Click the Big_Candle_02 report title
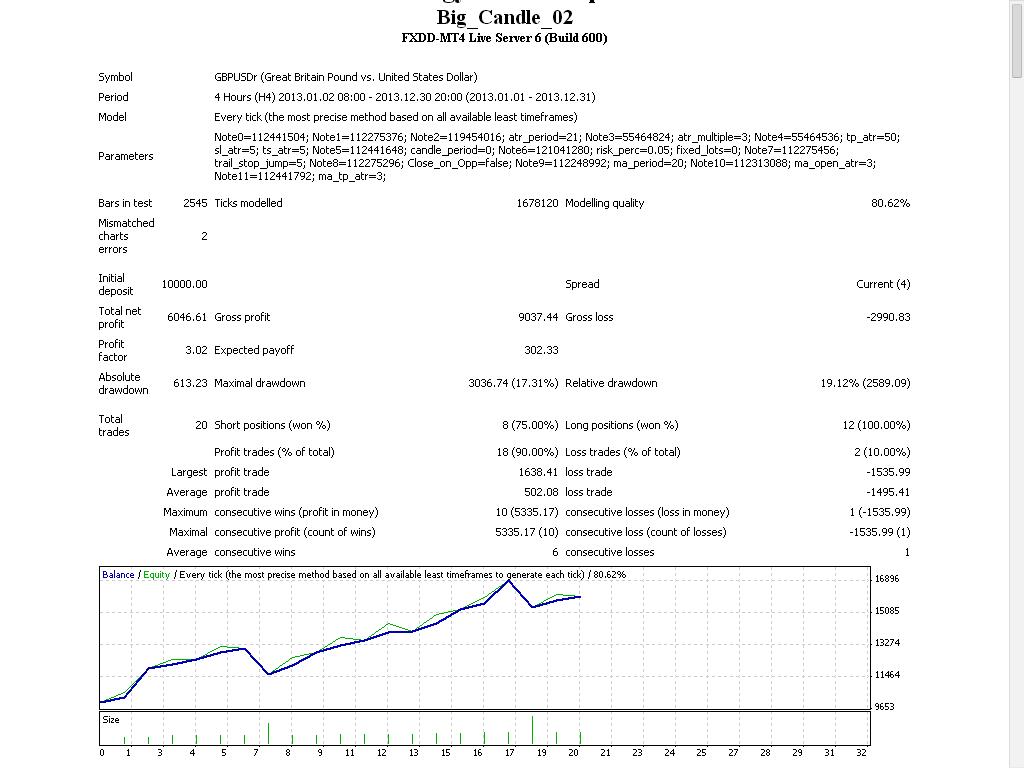1024x768 pixels. click(504, 17)
